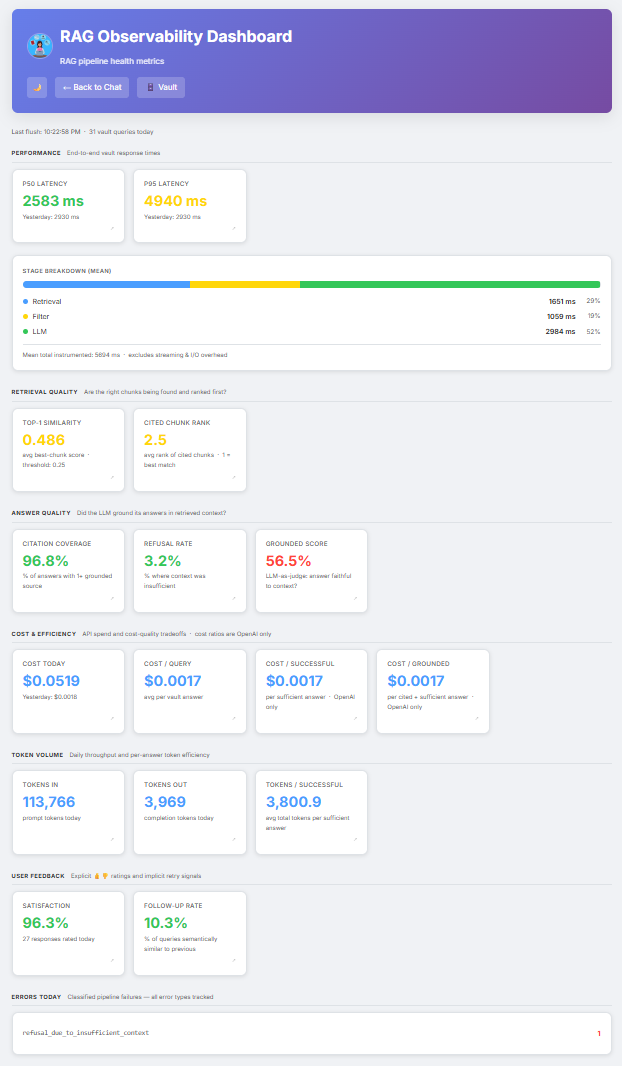Click the 96.8% citation coverage value

pyautogui.click(x=46, y=561)
